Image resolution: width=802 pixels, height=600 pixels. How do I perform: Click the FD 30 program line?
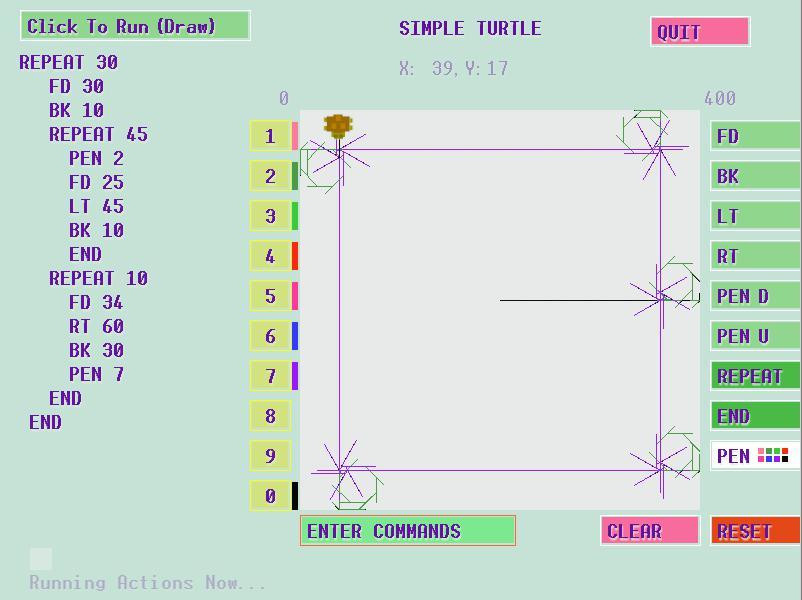pos(76,86)
